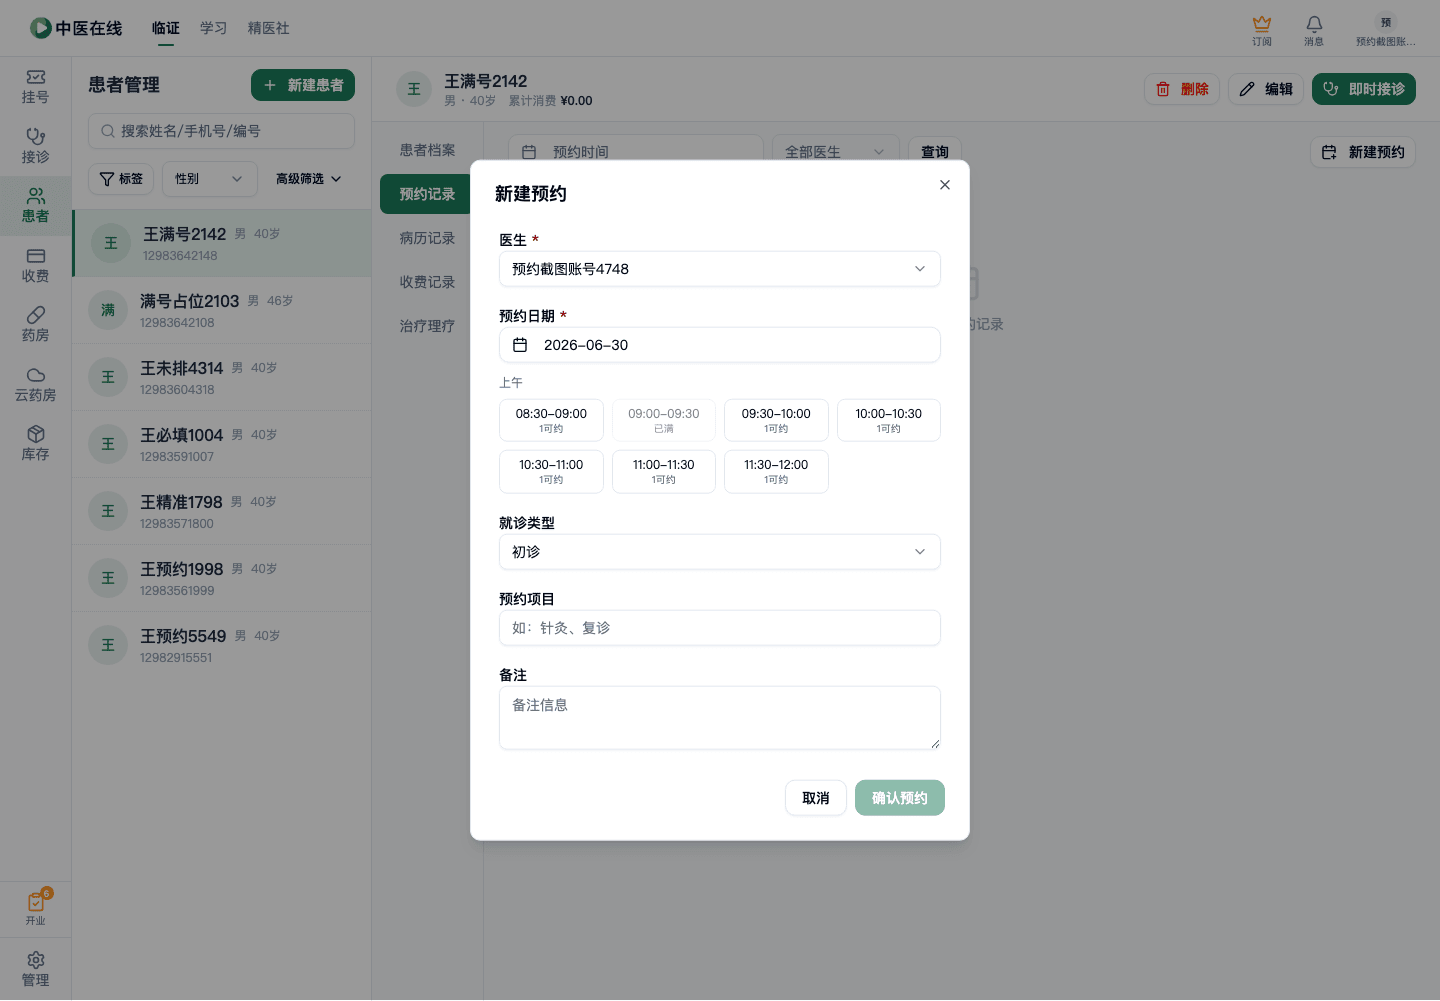Select patient 王满号2142 in list
The image size is (1440, 1001).
coord(222,243)
